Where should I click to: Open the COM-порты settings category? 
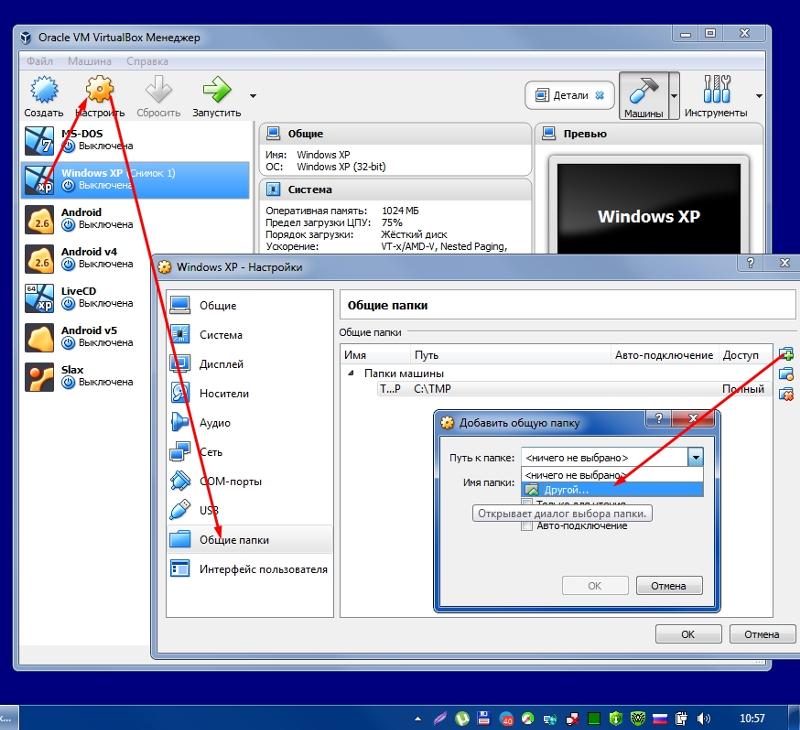click(249, 481)
